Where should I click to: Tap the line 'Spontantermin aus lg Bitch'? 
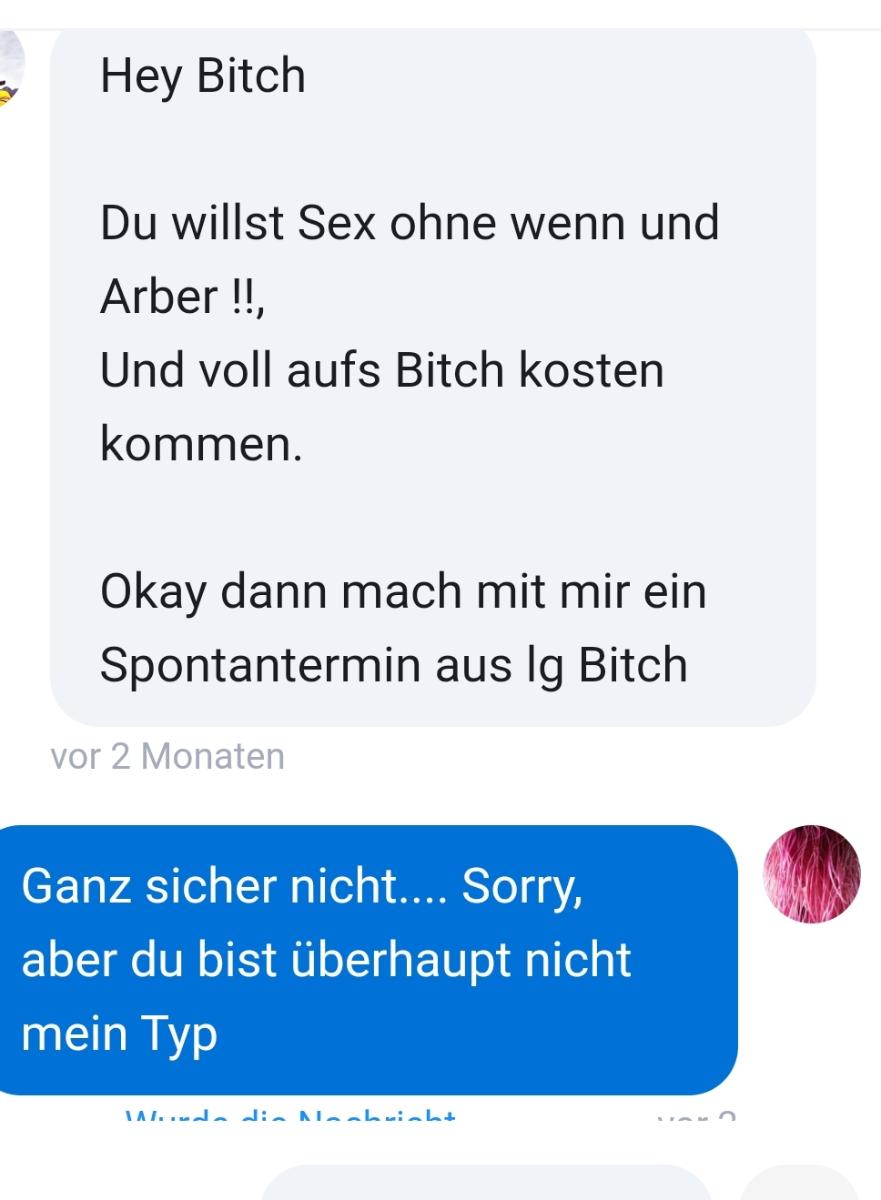394,665
